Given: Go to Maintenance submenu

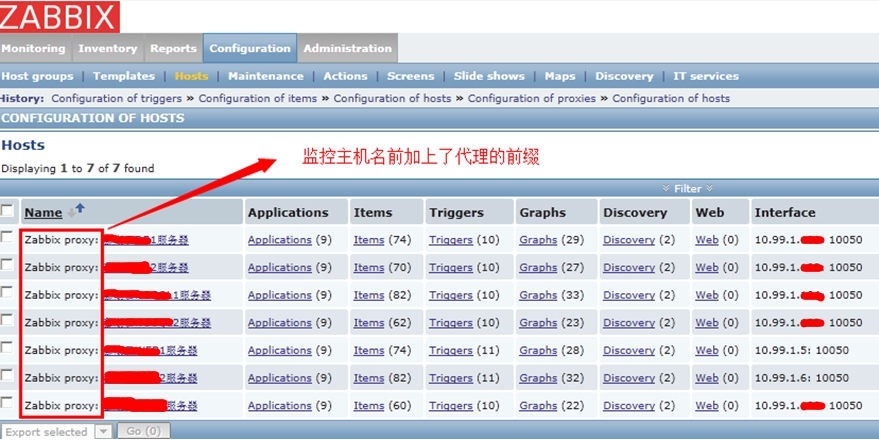Looking at the screenshot, I should coord(266,76).
